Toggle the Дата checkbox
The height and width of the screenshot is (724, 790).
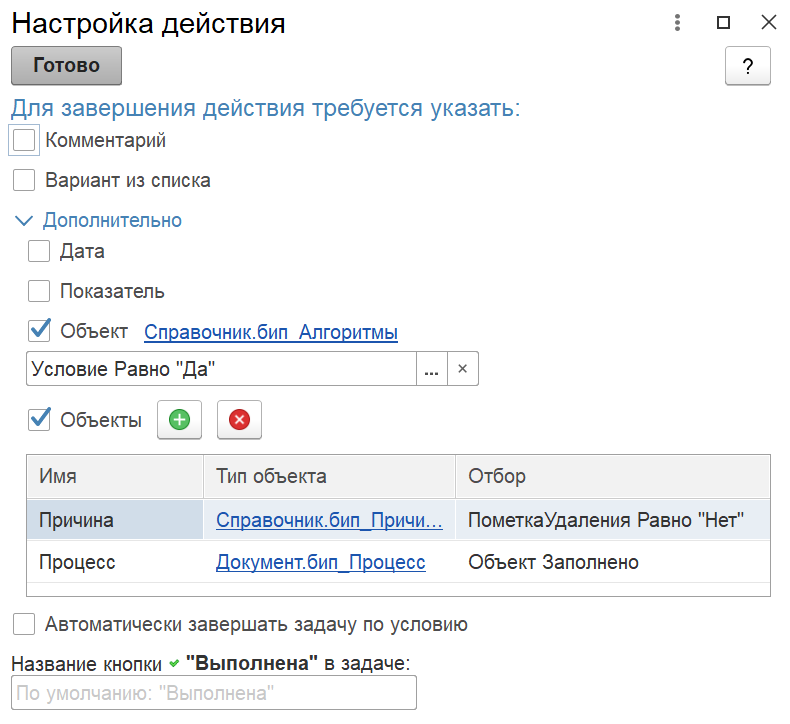pos(39,251)
